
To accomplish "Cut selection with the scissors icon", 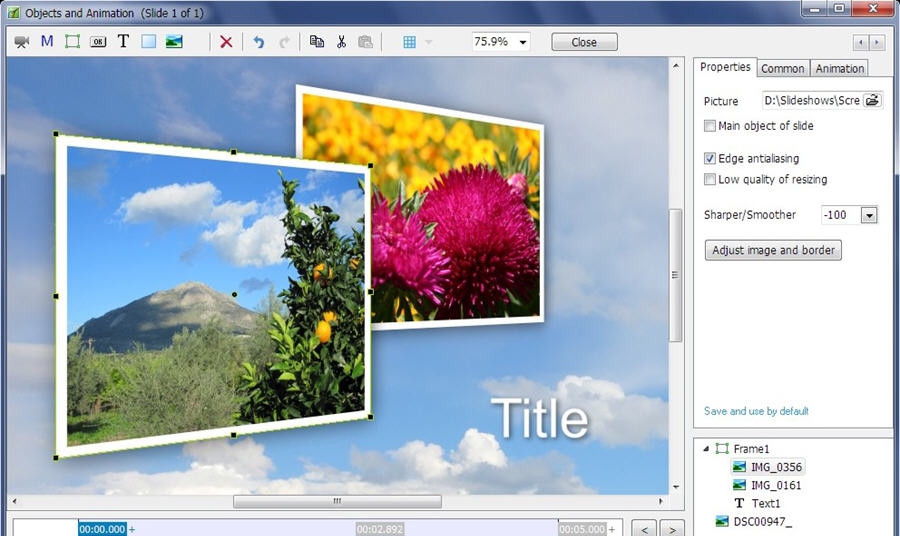I will (x=341, y=42).
